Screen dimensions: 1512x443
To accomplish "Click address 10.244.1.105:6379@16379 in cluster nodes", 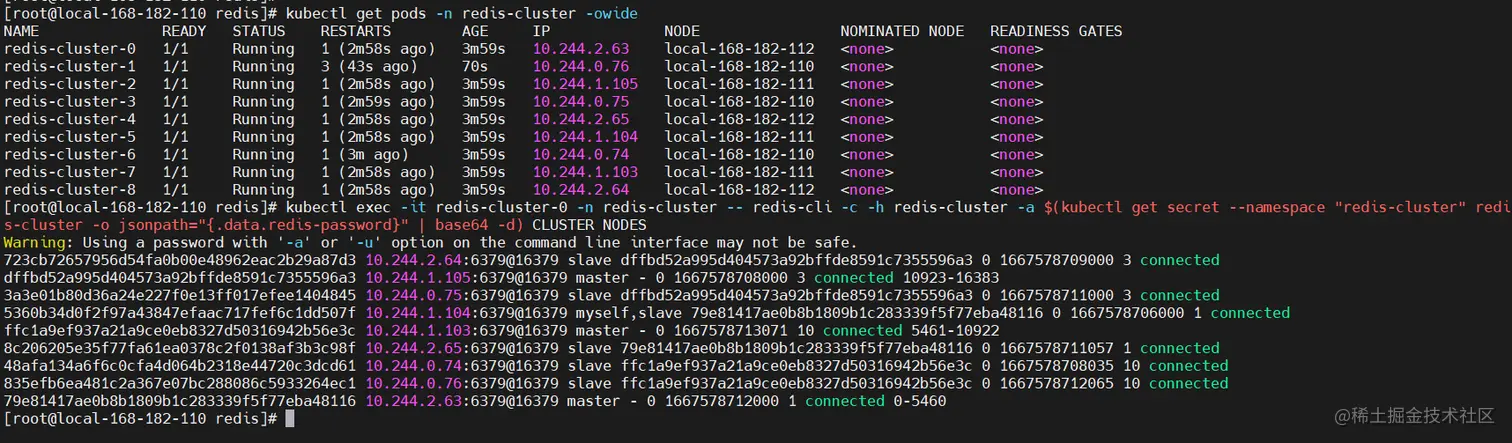I will coord(462,277).
